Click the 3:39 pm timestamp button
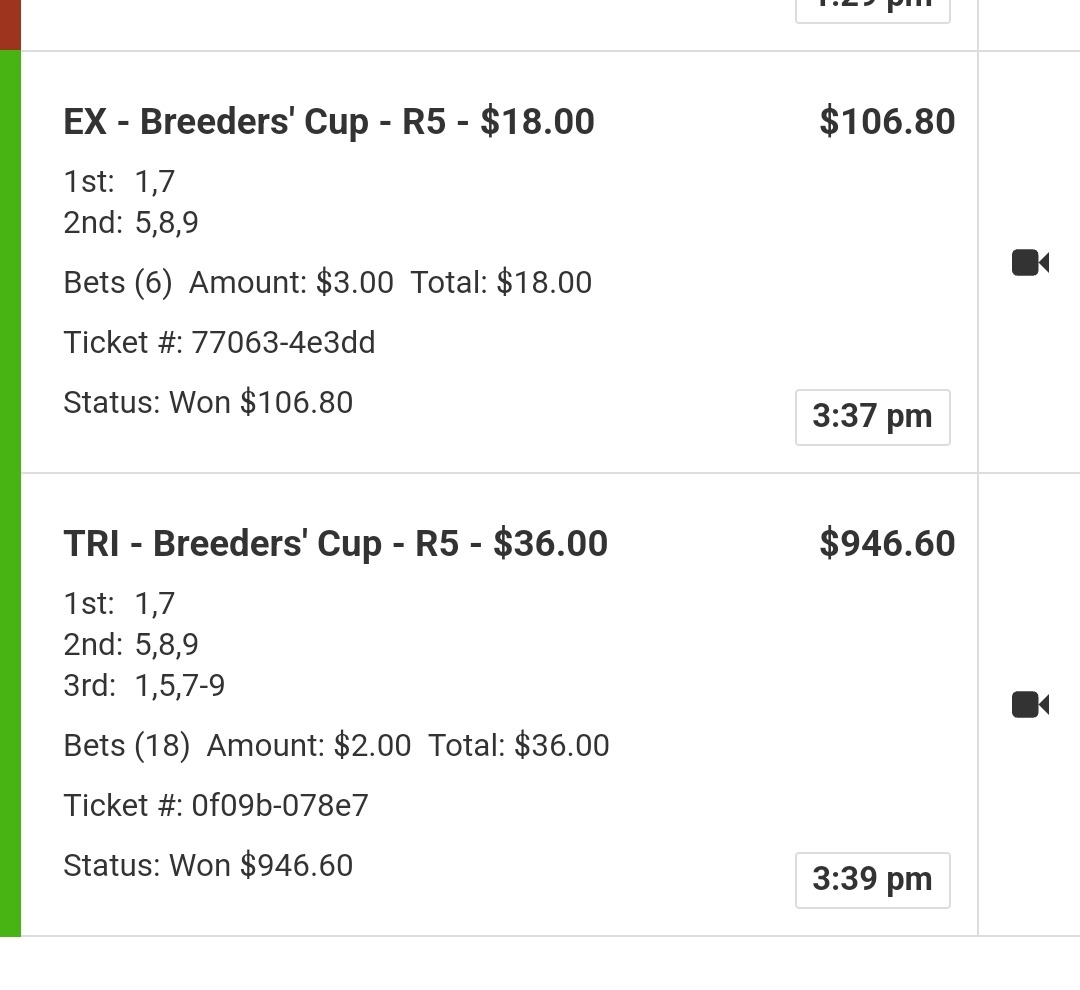This screenshot has width=1080, height=990. click(x=872, y=880)
